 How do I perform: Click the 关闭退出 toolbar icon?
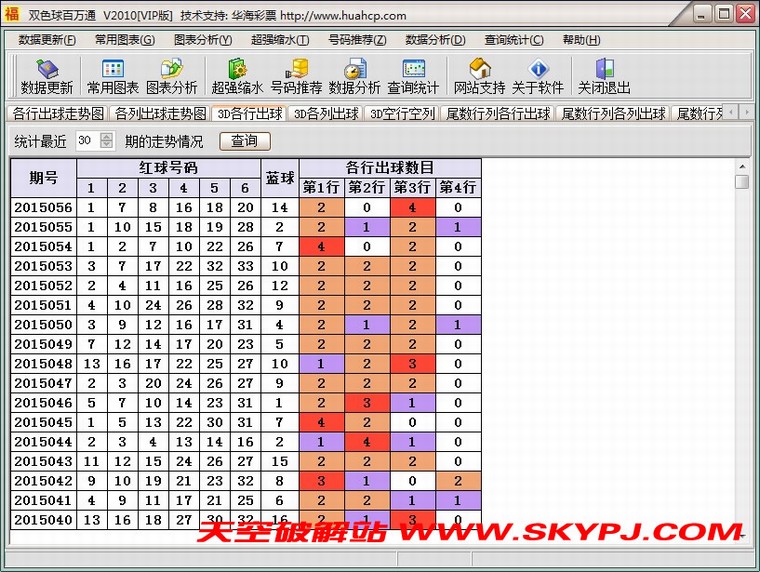604,76
